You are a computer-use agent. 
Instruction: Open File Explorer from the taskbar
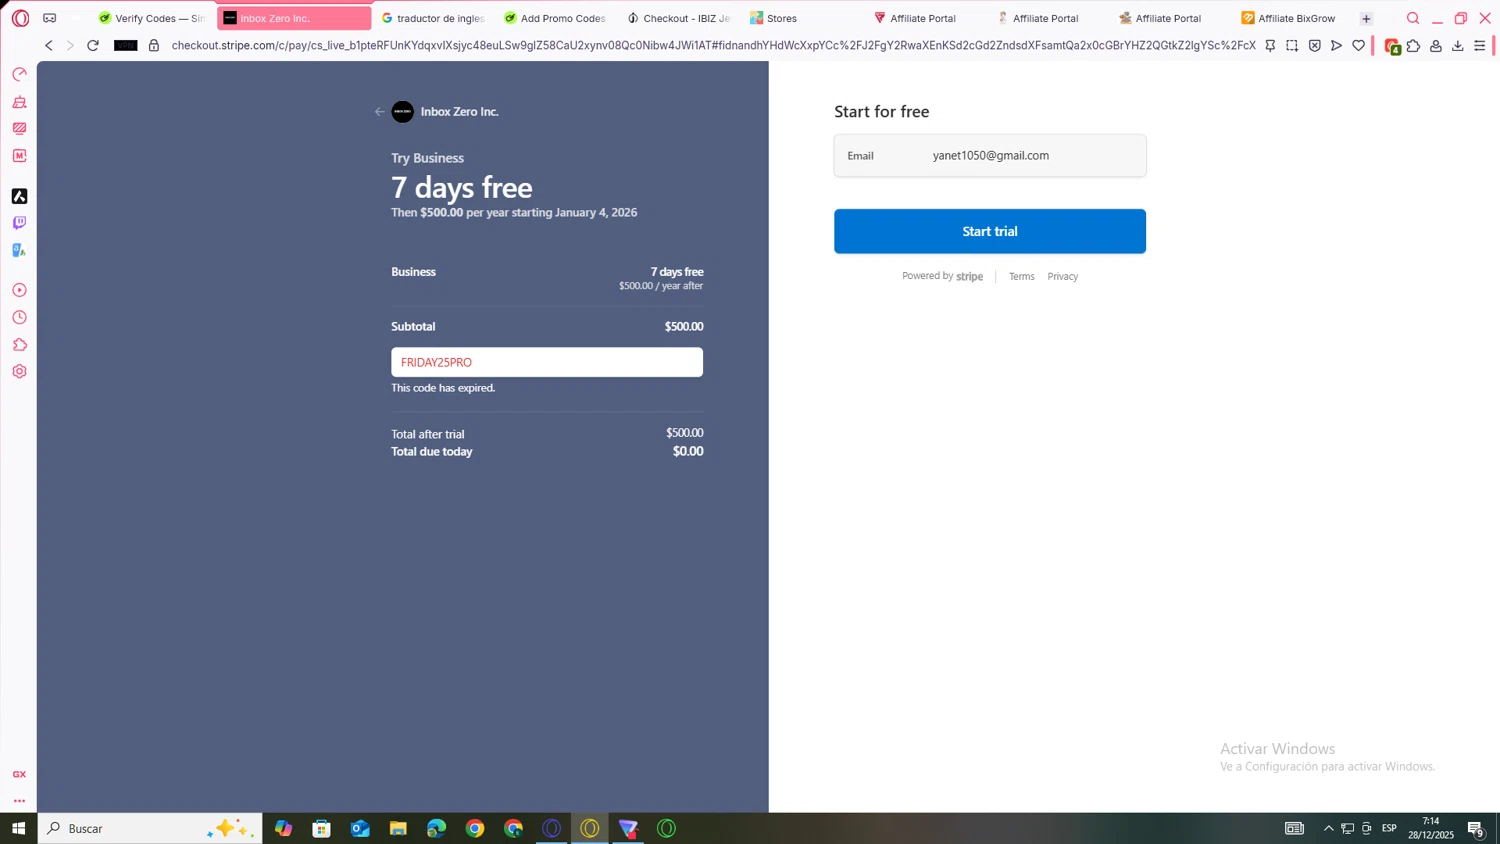coord(398,828)
